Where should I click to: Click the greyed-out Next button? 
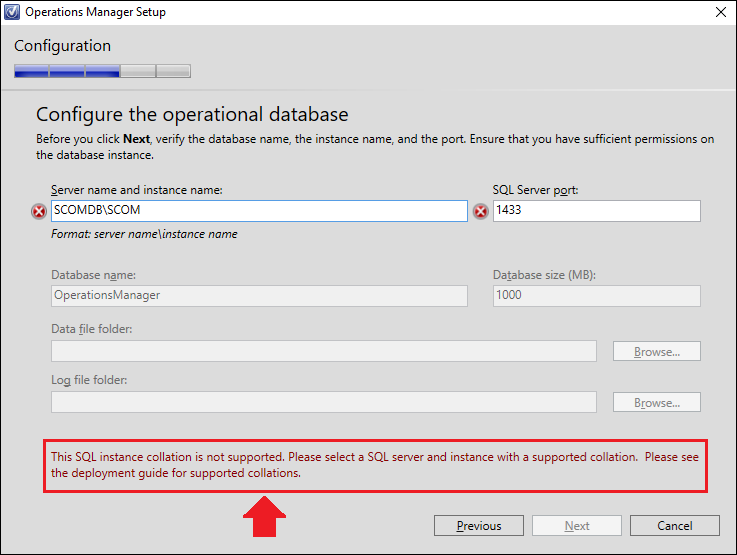(x=577, y=525)
